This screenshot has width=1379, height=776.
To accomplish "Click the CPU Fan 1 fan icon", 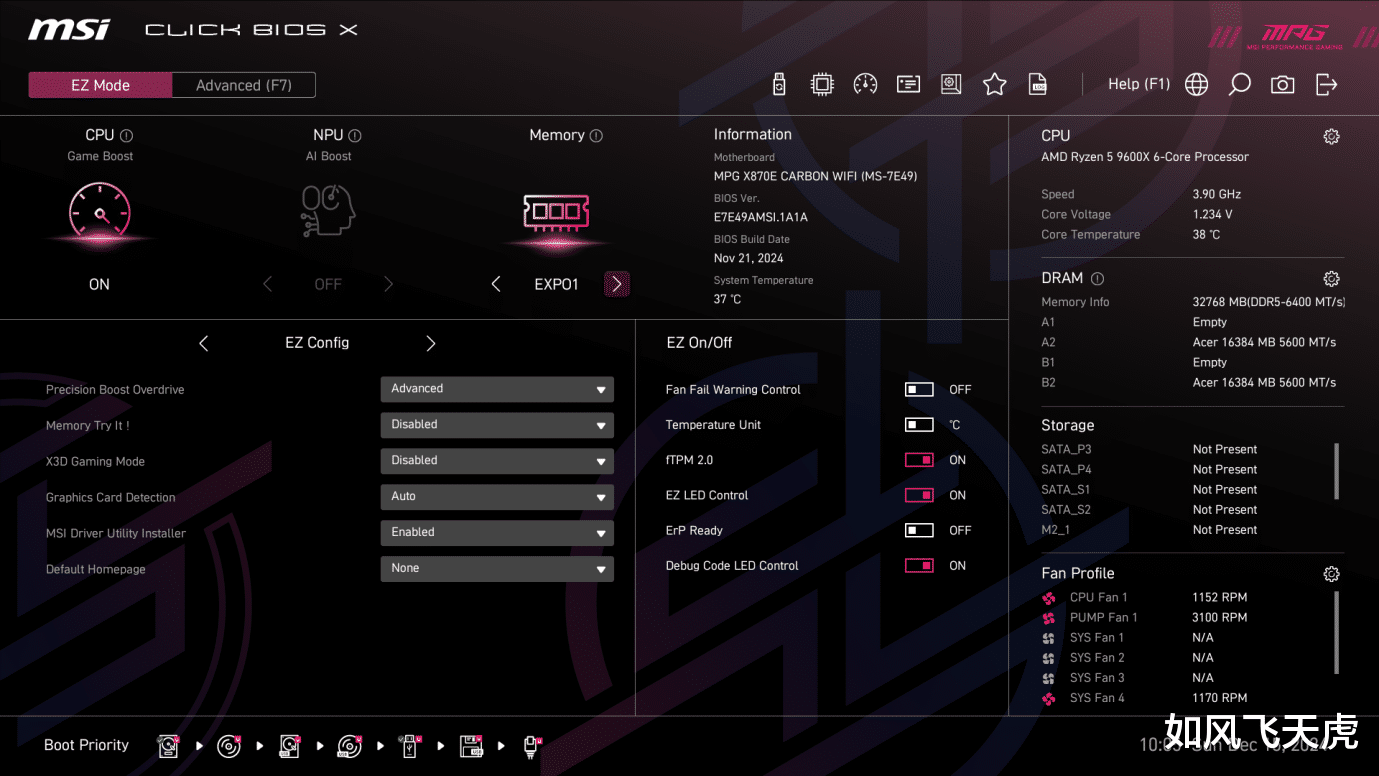I will (x=1049, y=598).
